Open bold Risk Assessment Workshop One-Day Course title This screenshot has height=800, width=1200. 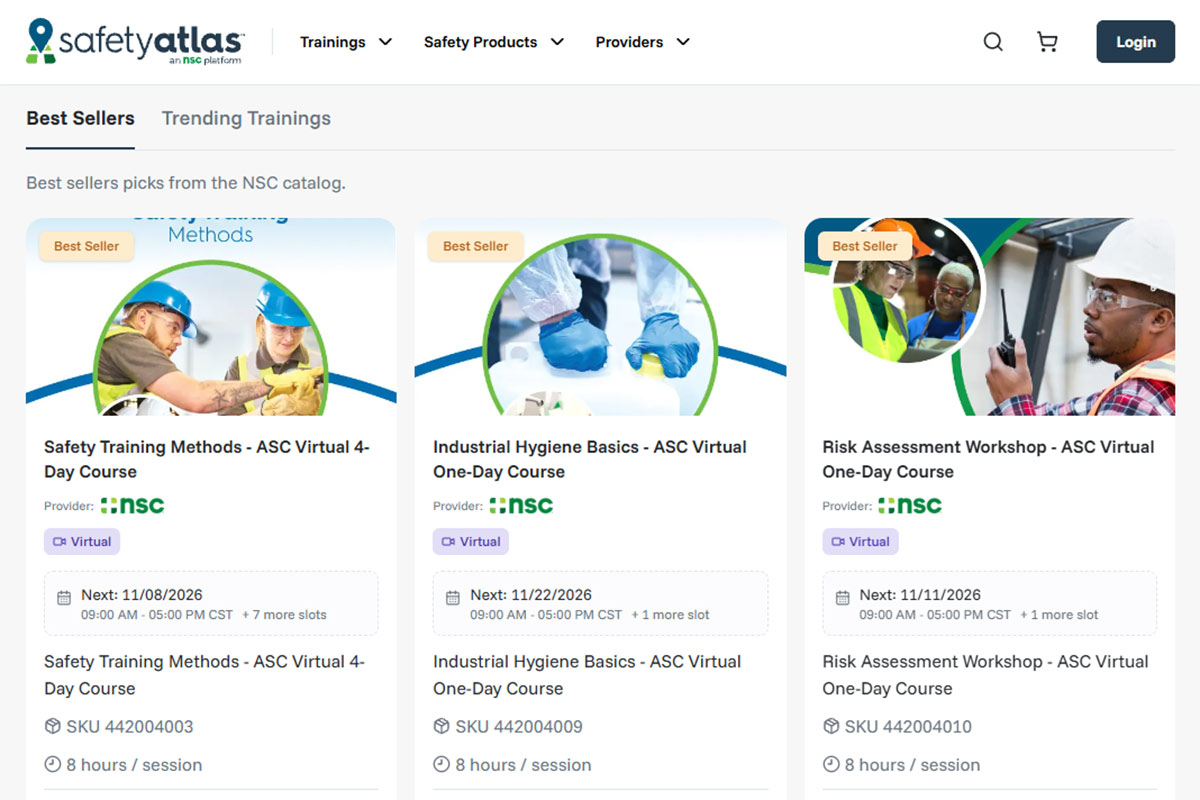[988, 459]
